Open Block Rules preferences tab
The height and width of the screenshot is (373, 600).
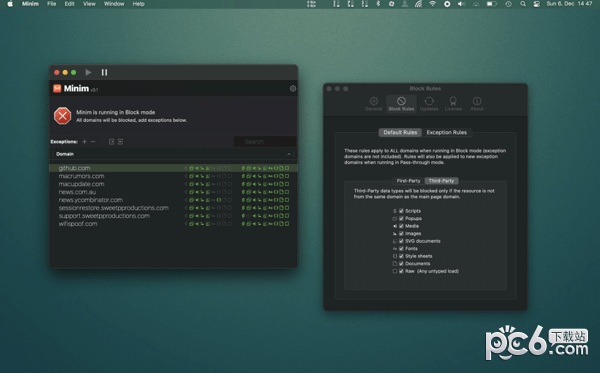click(401, 104)
